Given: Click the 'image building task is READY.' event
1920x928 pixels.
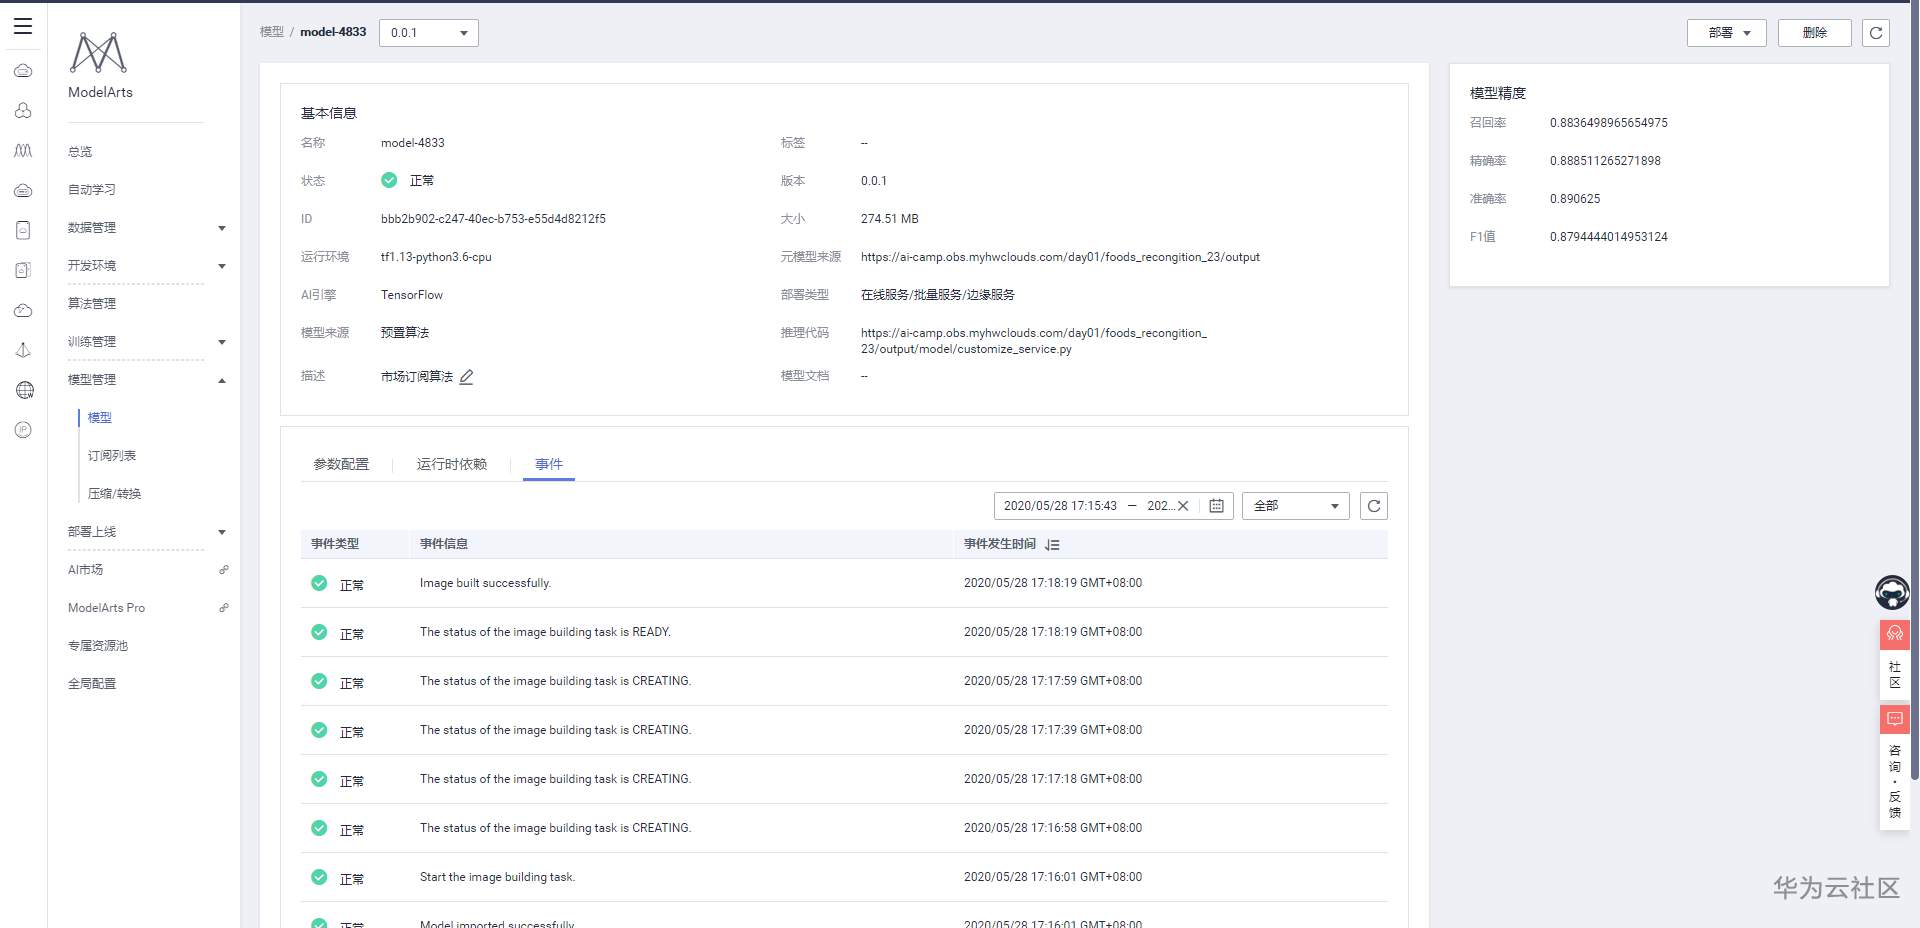Looking at the screenshot, I should [545, 632].
